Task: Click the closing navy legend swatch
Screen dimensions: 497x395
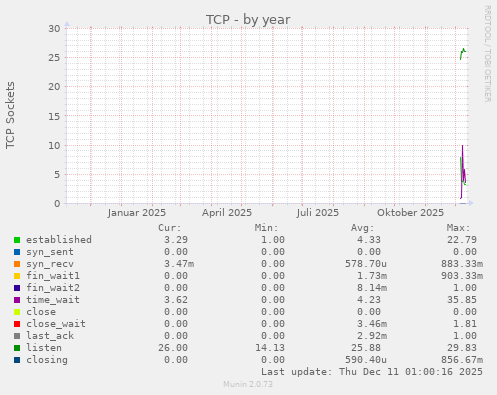Action: click(17, 360)
